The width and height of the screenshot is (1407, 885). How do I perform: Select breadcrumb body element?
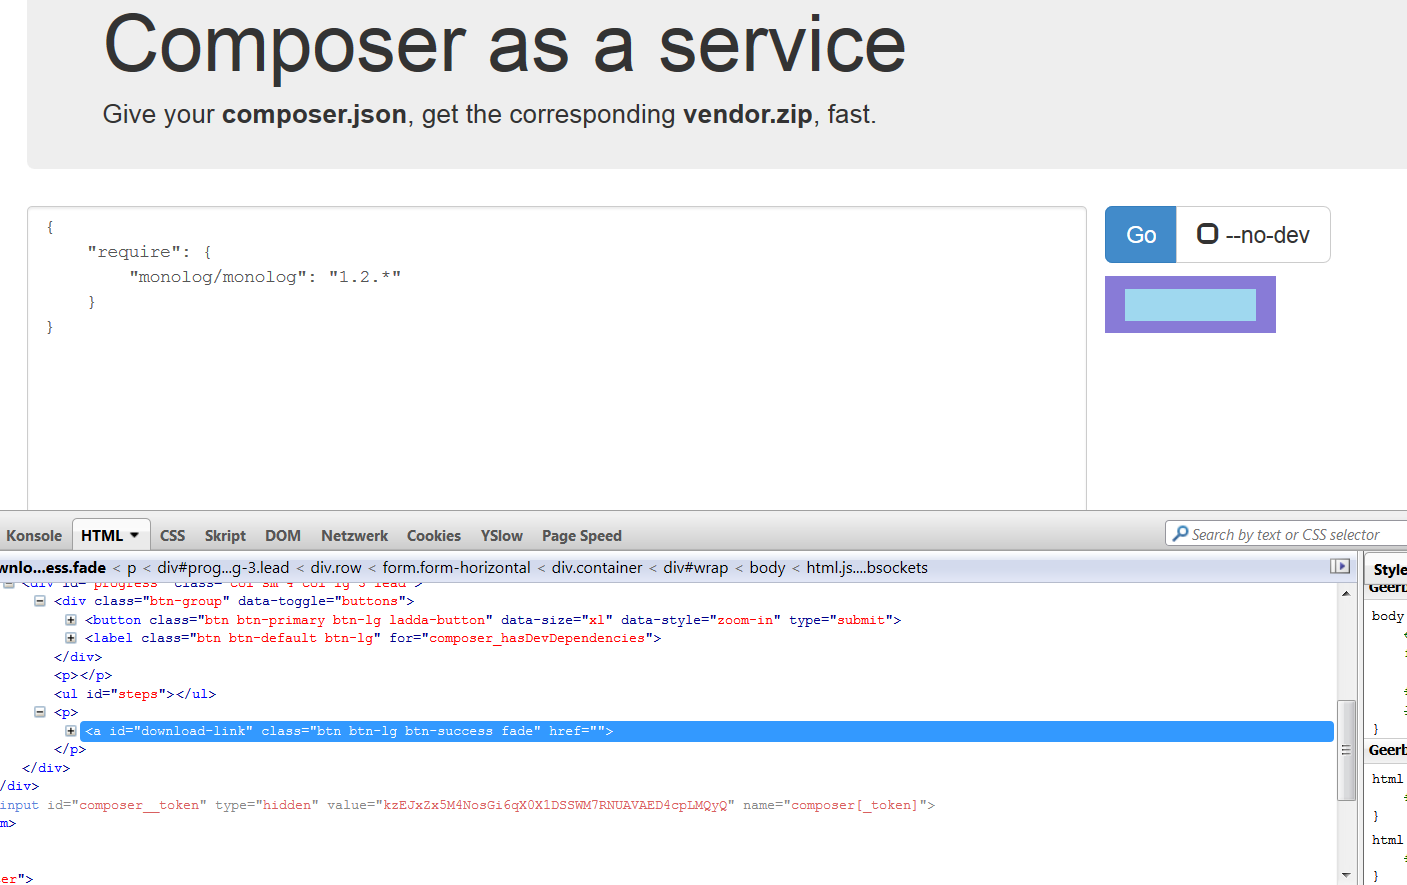point(767,567)
